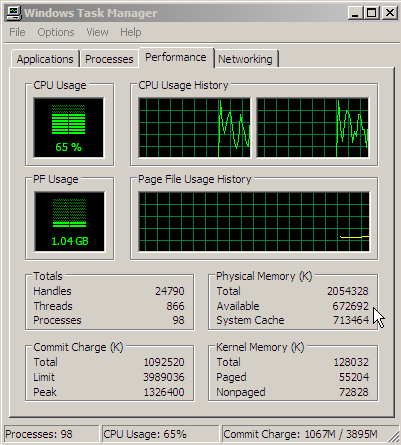
Task: Open the Options menu
Action: (56, 32)
